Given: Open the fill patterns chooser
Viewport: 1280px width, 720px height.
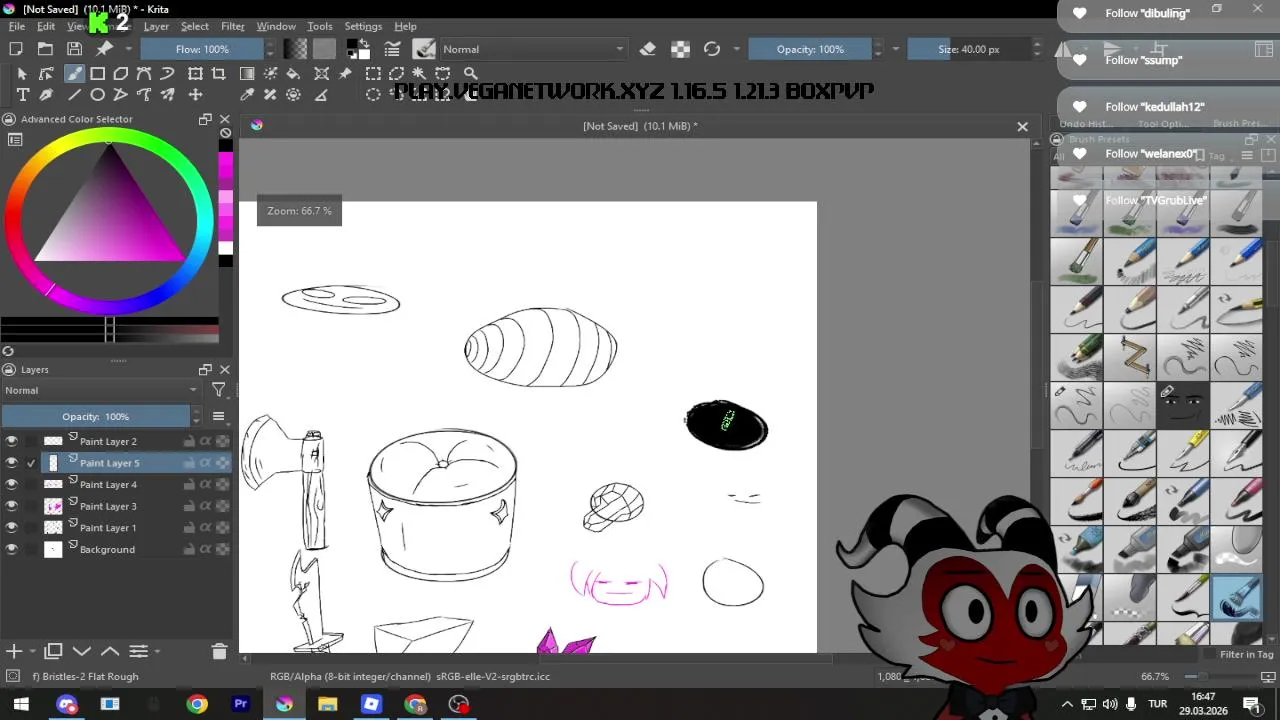Looking at the screenshot, I should click(x=324, y=49).
